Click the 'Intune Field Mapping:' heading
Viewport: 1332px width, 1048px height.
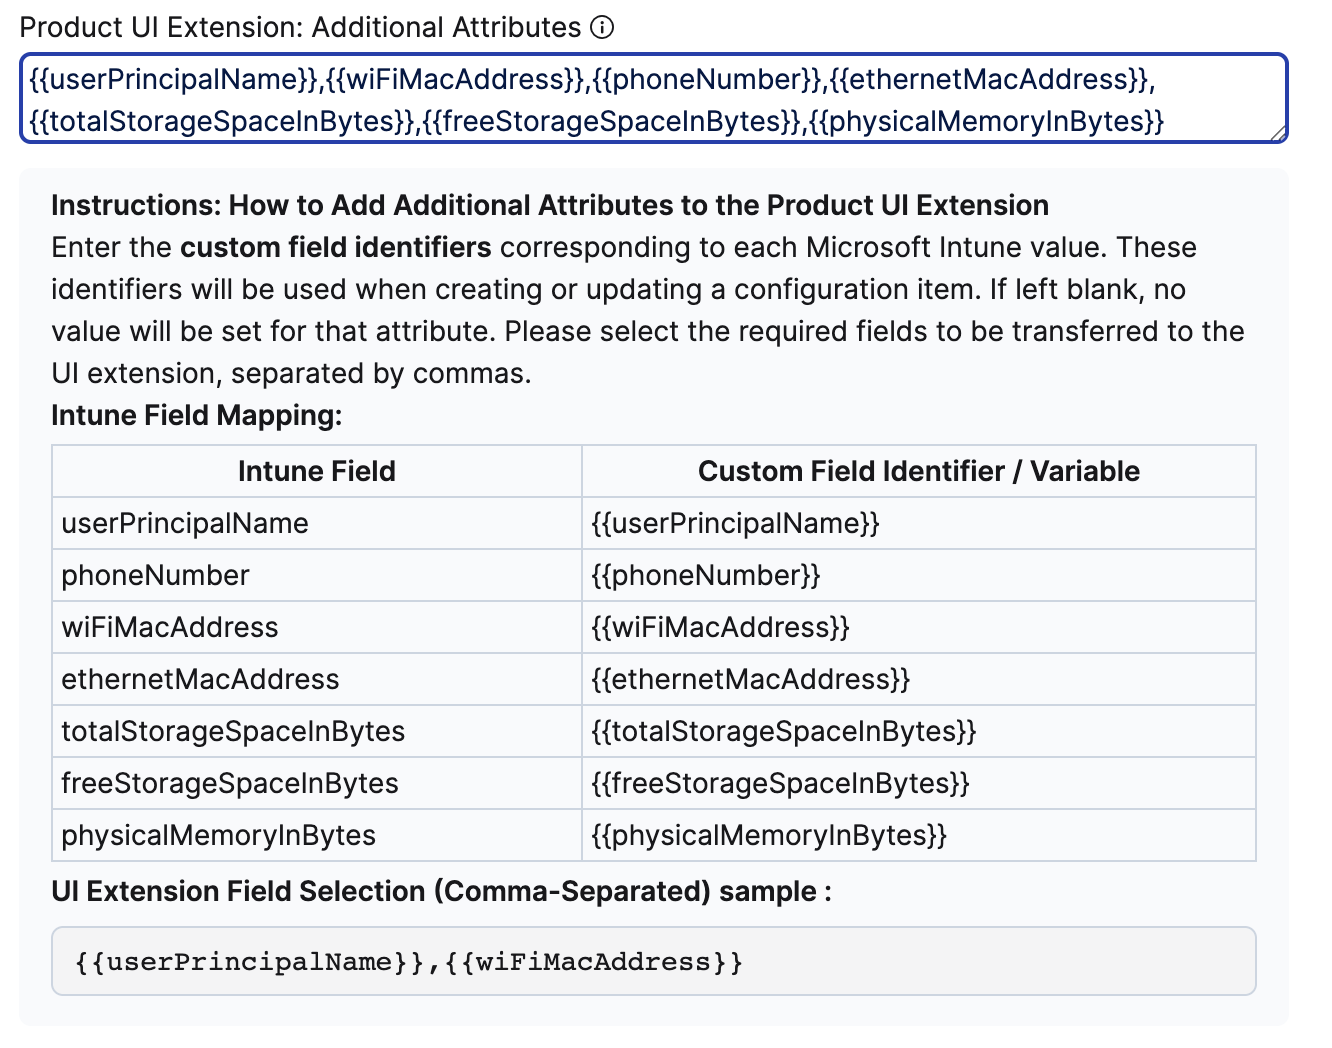point(197,415)
